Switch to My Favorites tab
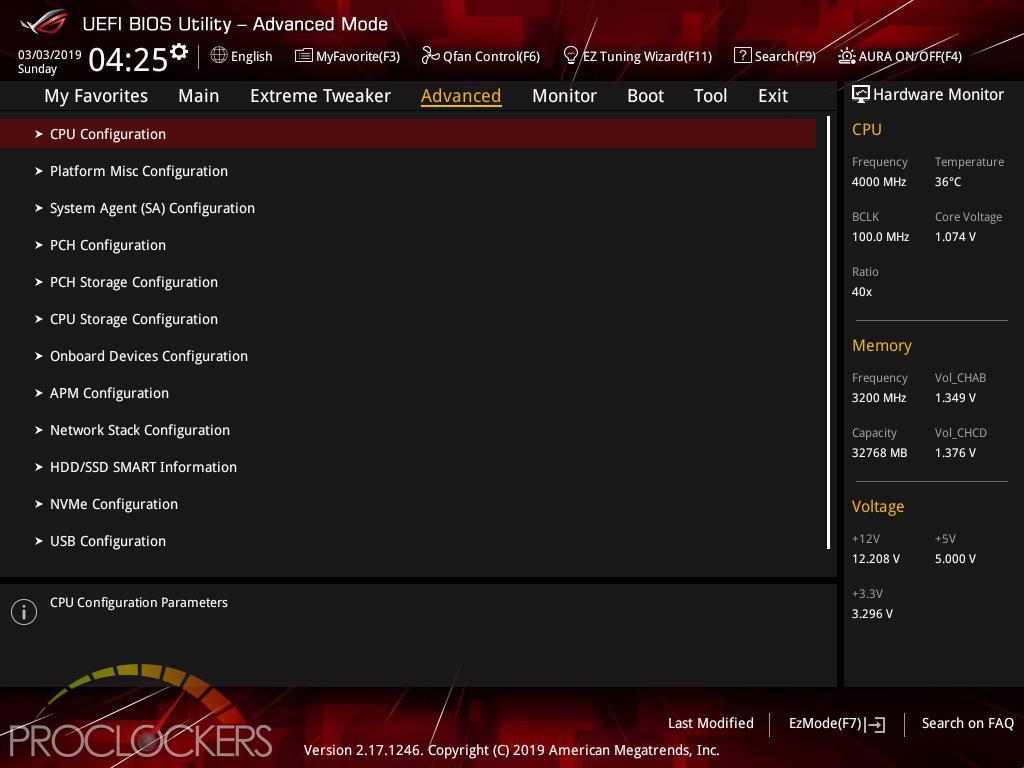 pos(96,96)
